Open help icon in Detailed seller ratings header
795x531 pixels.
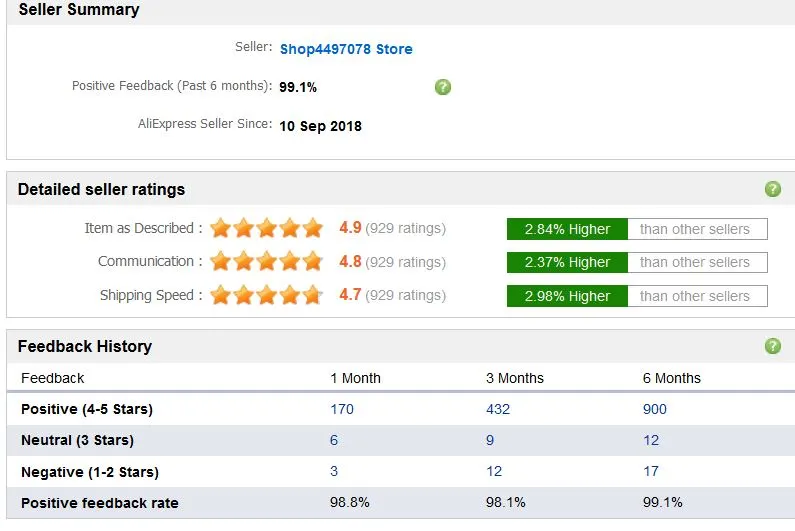point(773,189)
